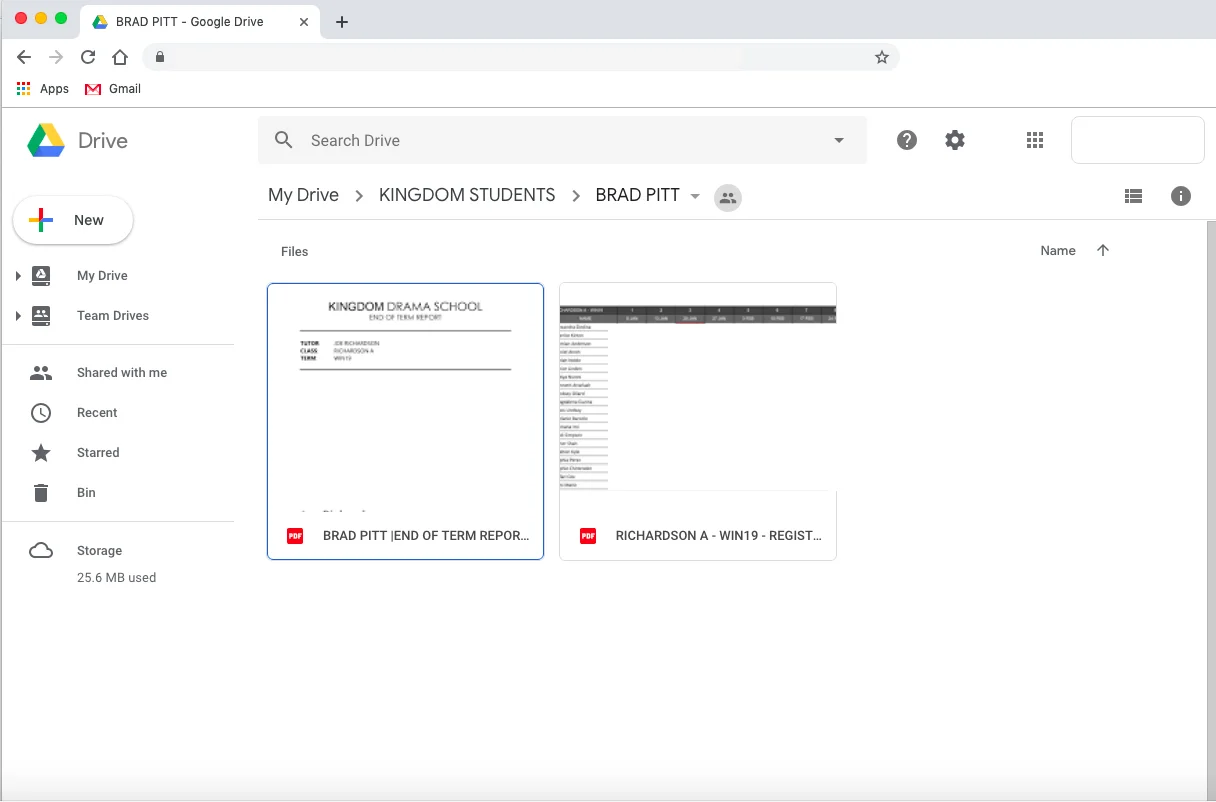Bookmark this page star
The height and width of the screenshot is (802, 1216).
(882, 57)
